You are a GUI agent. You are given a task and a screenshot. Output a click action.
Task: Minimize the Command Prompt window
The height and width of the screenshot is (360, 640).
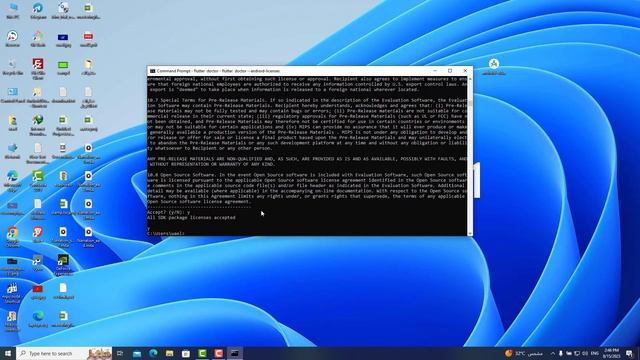(435, 71)
